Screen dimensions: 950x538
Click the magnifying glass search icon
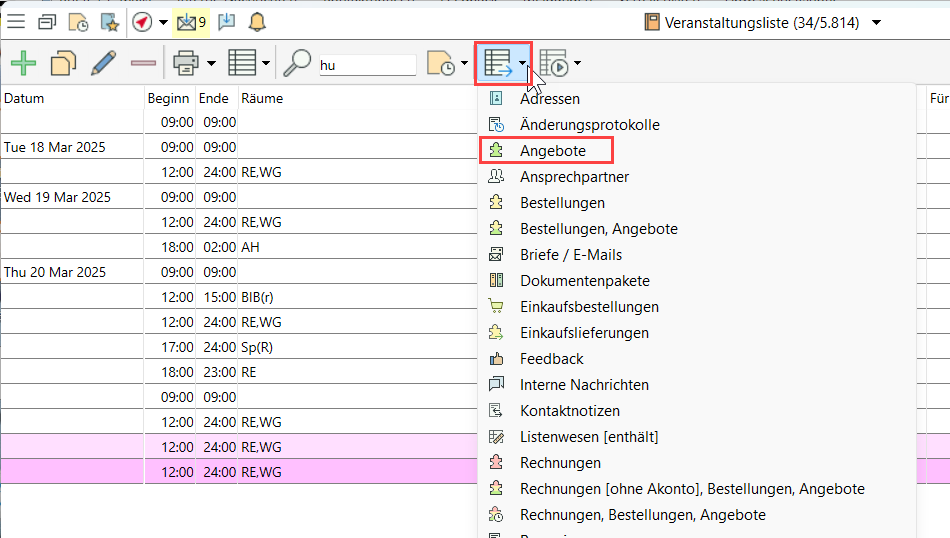[x=297, y=65]
